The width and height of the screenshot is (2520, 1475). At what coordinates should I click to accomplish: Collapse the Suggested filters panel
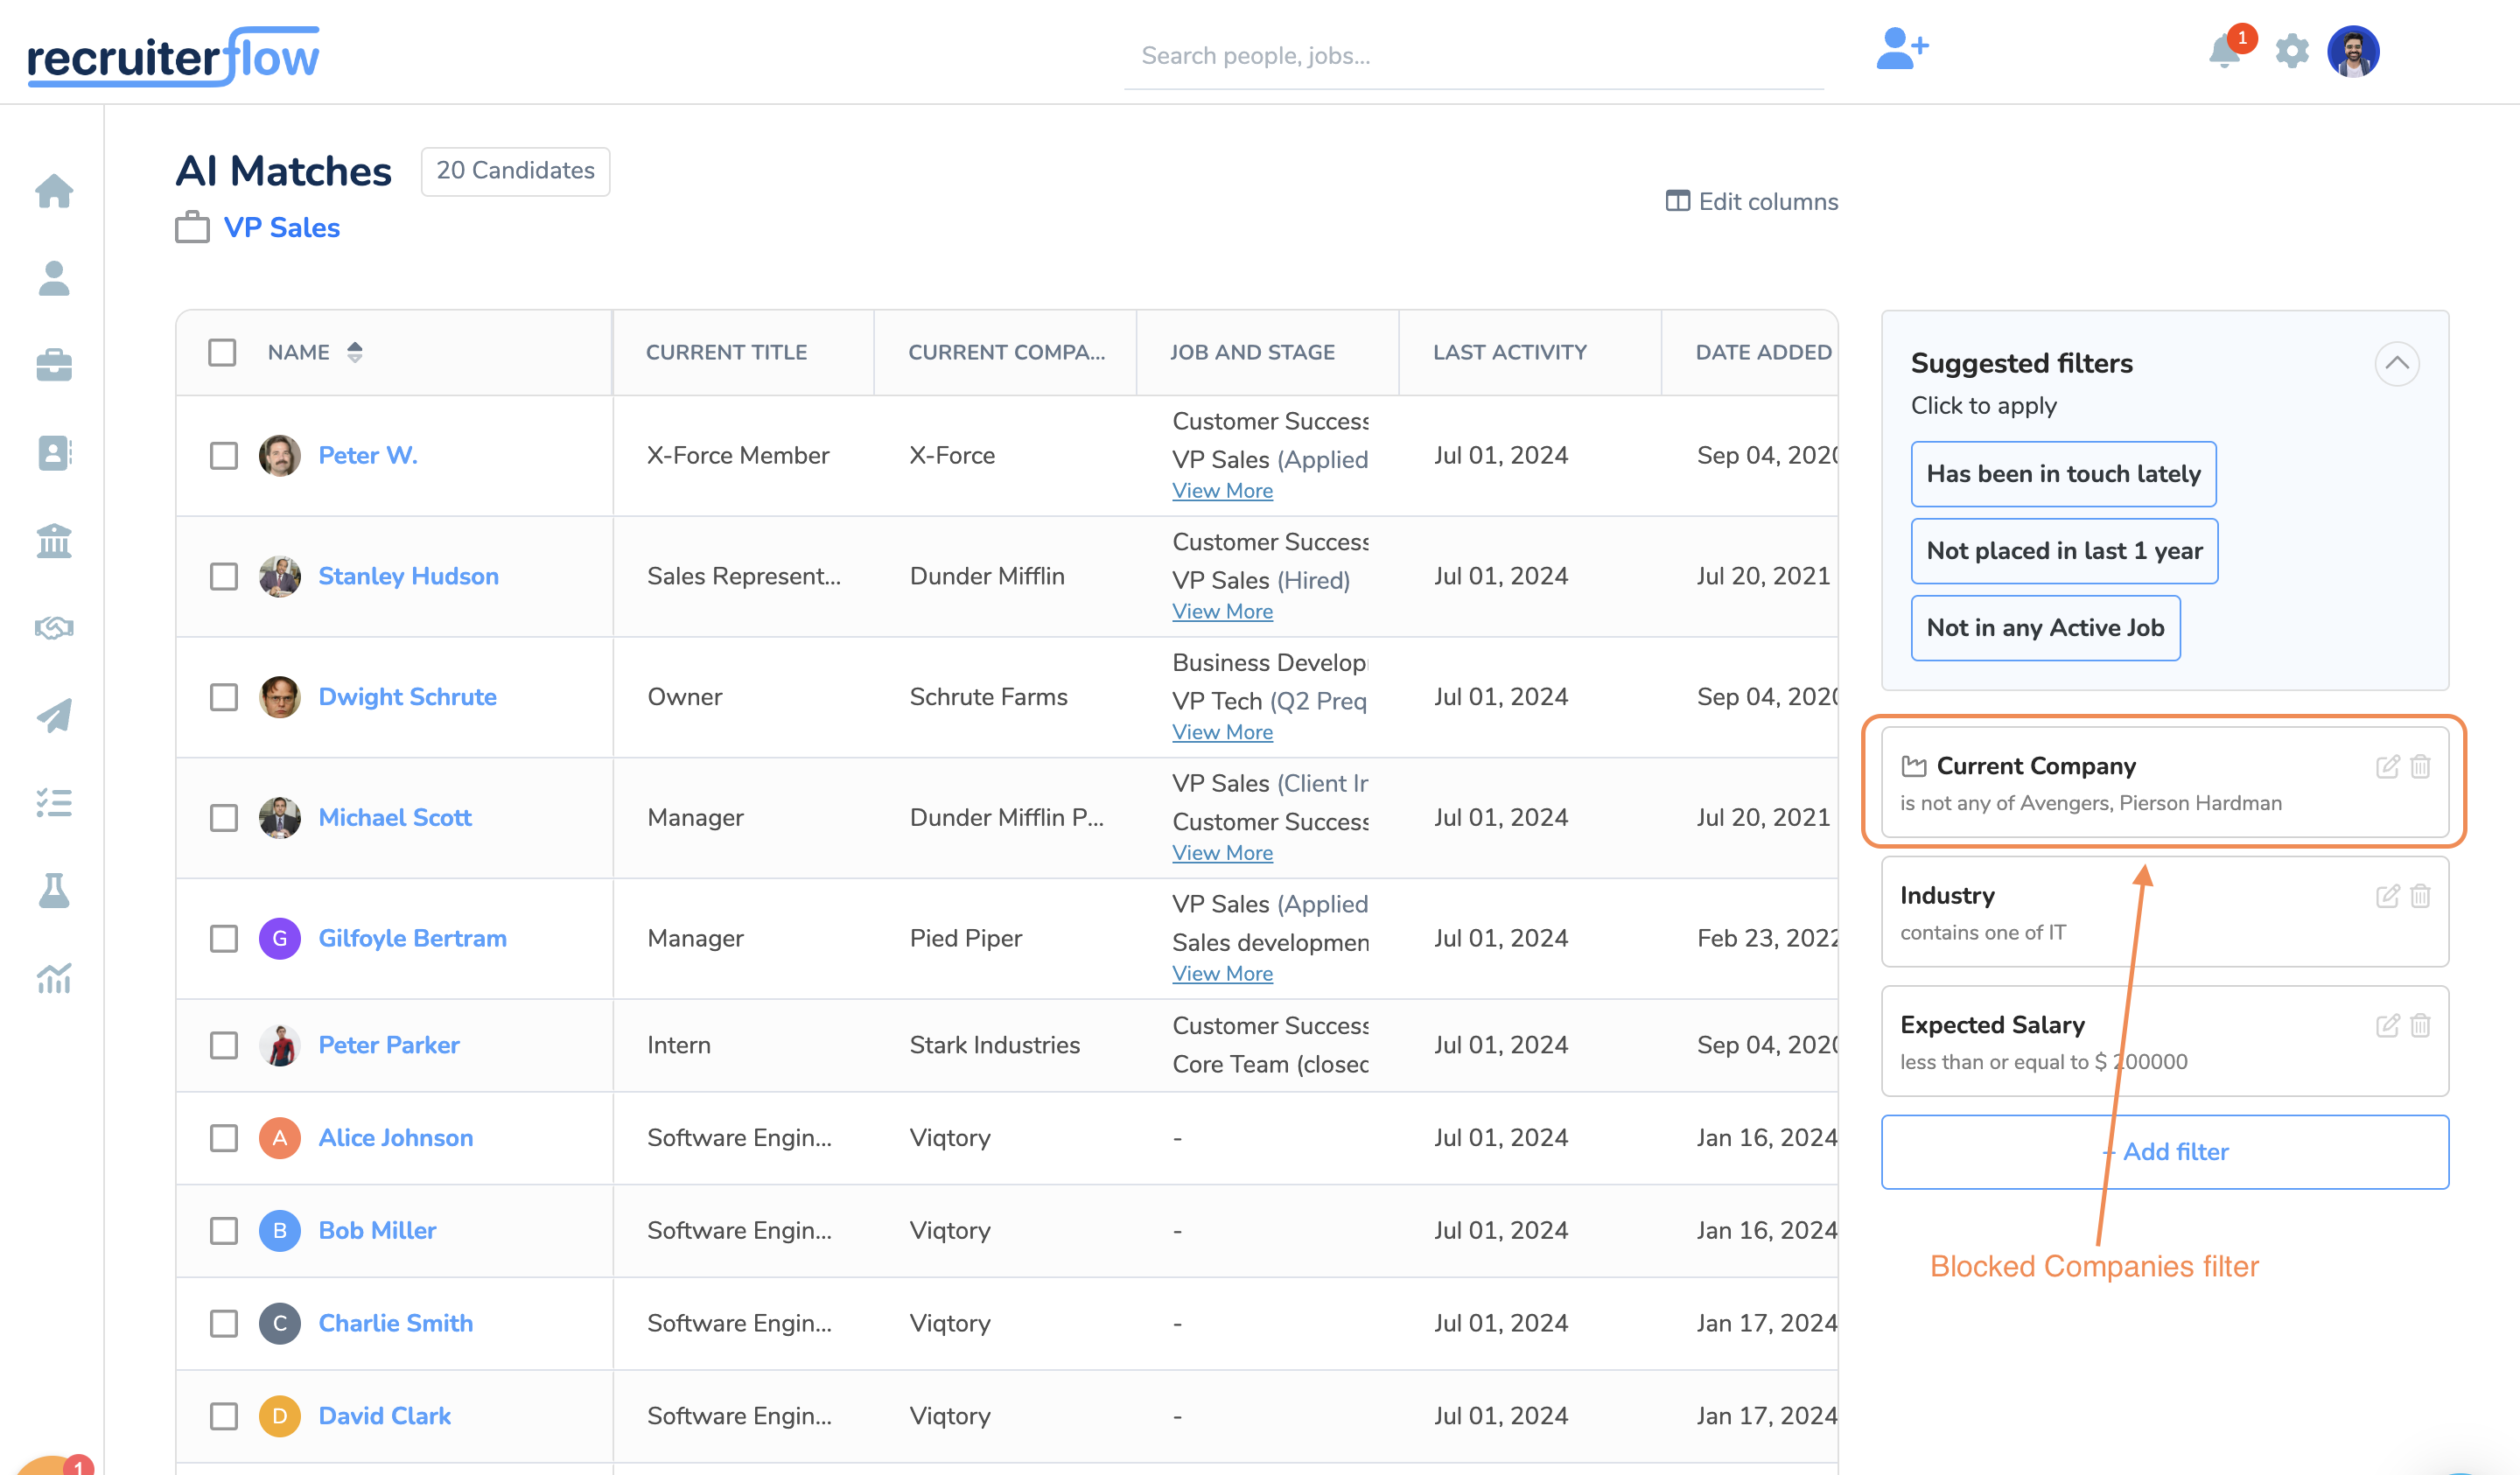[2396, 363]
